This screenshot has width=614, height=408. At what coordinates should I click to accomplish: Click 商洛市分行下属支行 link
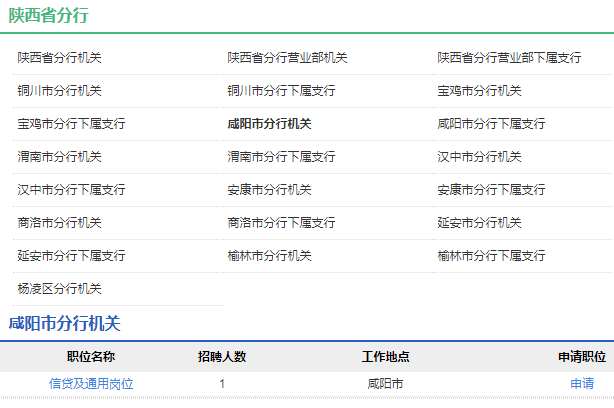coord(281,223)
